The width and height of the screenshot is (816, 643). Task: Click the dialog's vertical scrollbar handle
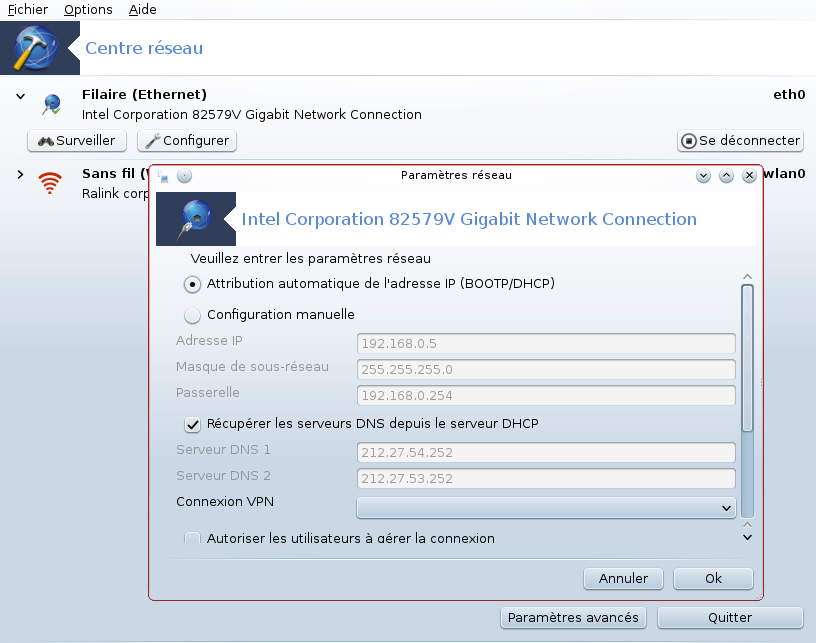(747, 358)
